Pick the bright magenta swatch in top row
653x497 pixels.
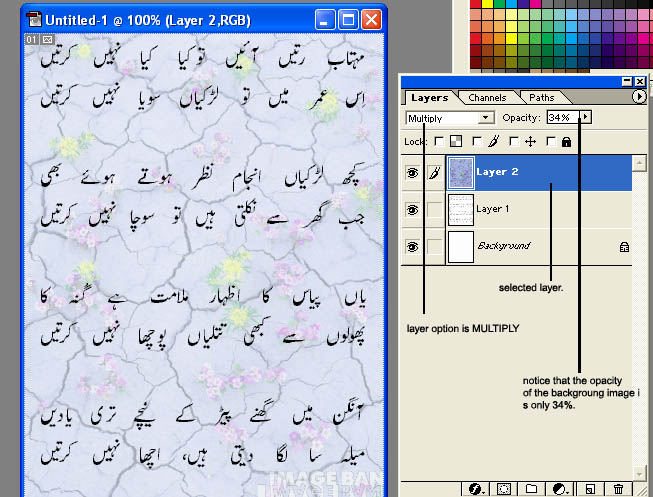(536, 4)
